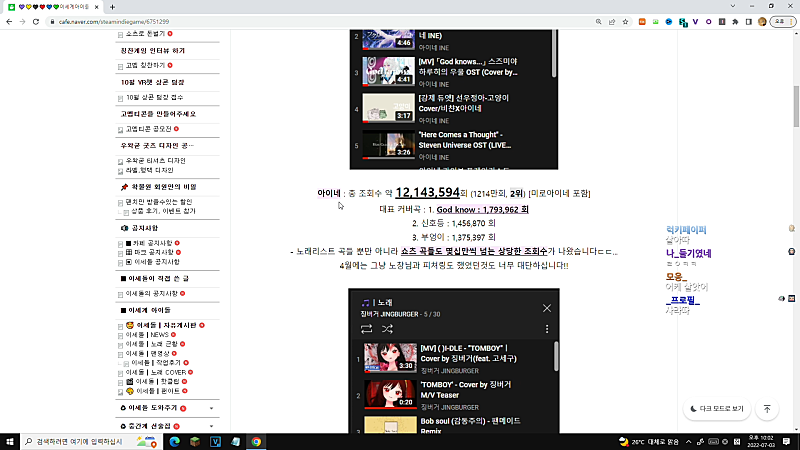Viewport: 800px width, 450px height.
Task: Open 우왁굳 티셔츠 디자인 board
Action: [x=156, y=161]
